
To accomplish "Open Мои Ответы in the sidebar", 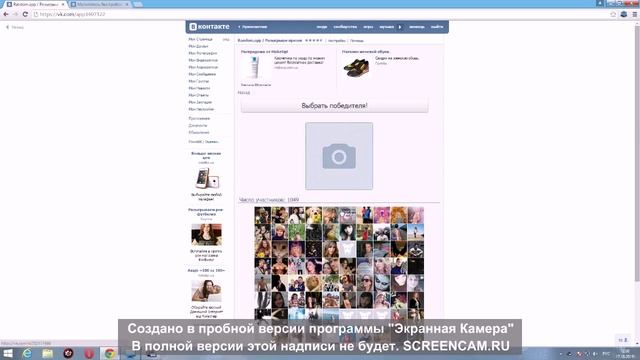I will click(199, 95).
